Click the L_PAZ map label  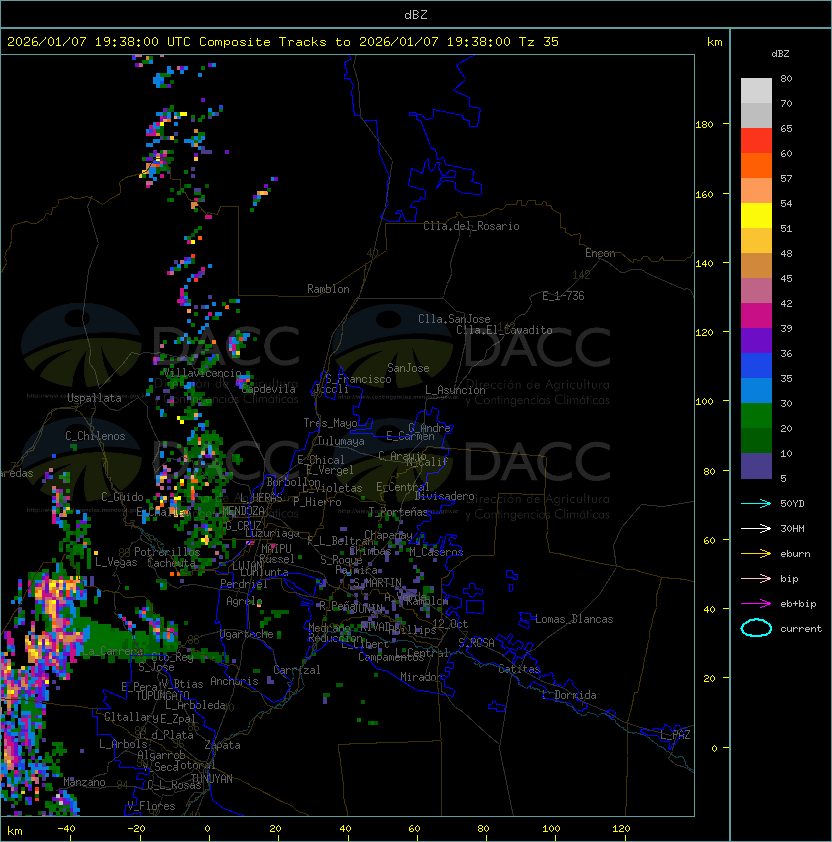click(675, 735)
